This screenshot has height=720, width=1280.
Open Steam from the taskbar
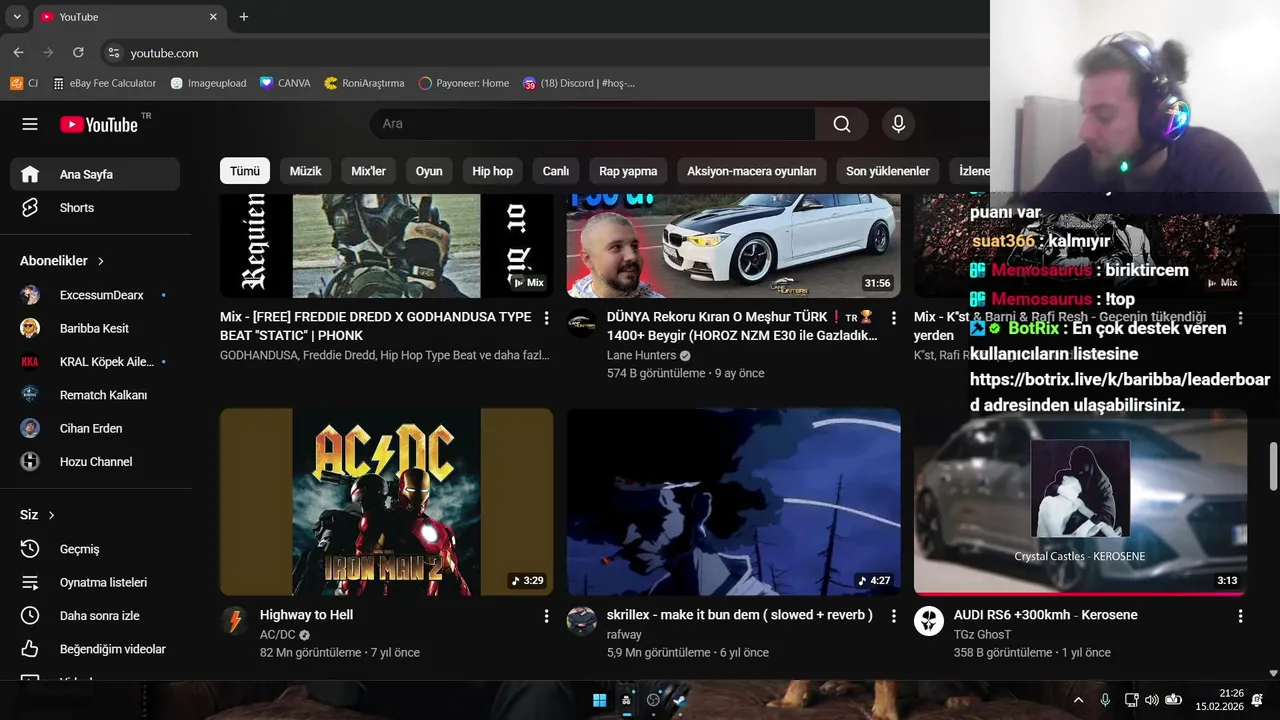[680, 700]
